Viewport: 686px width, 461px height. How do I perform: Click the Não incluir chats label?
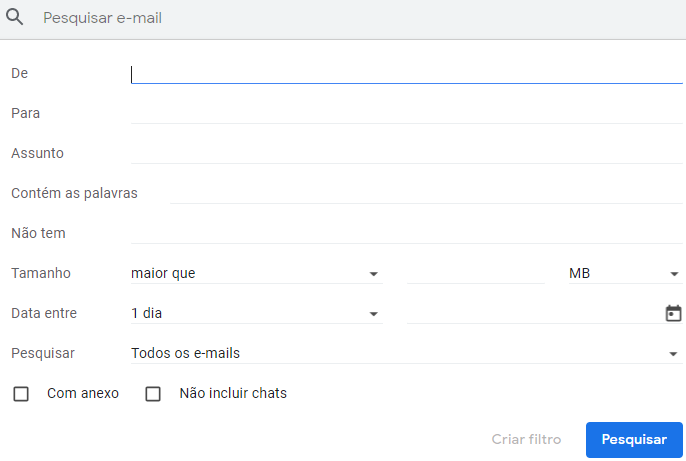tap(233, 394)
